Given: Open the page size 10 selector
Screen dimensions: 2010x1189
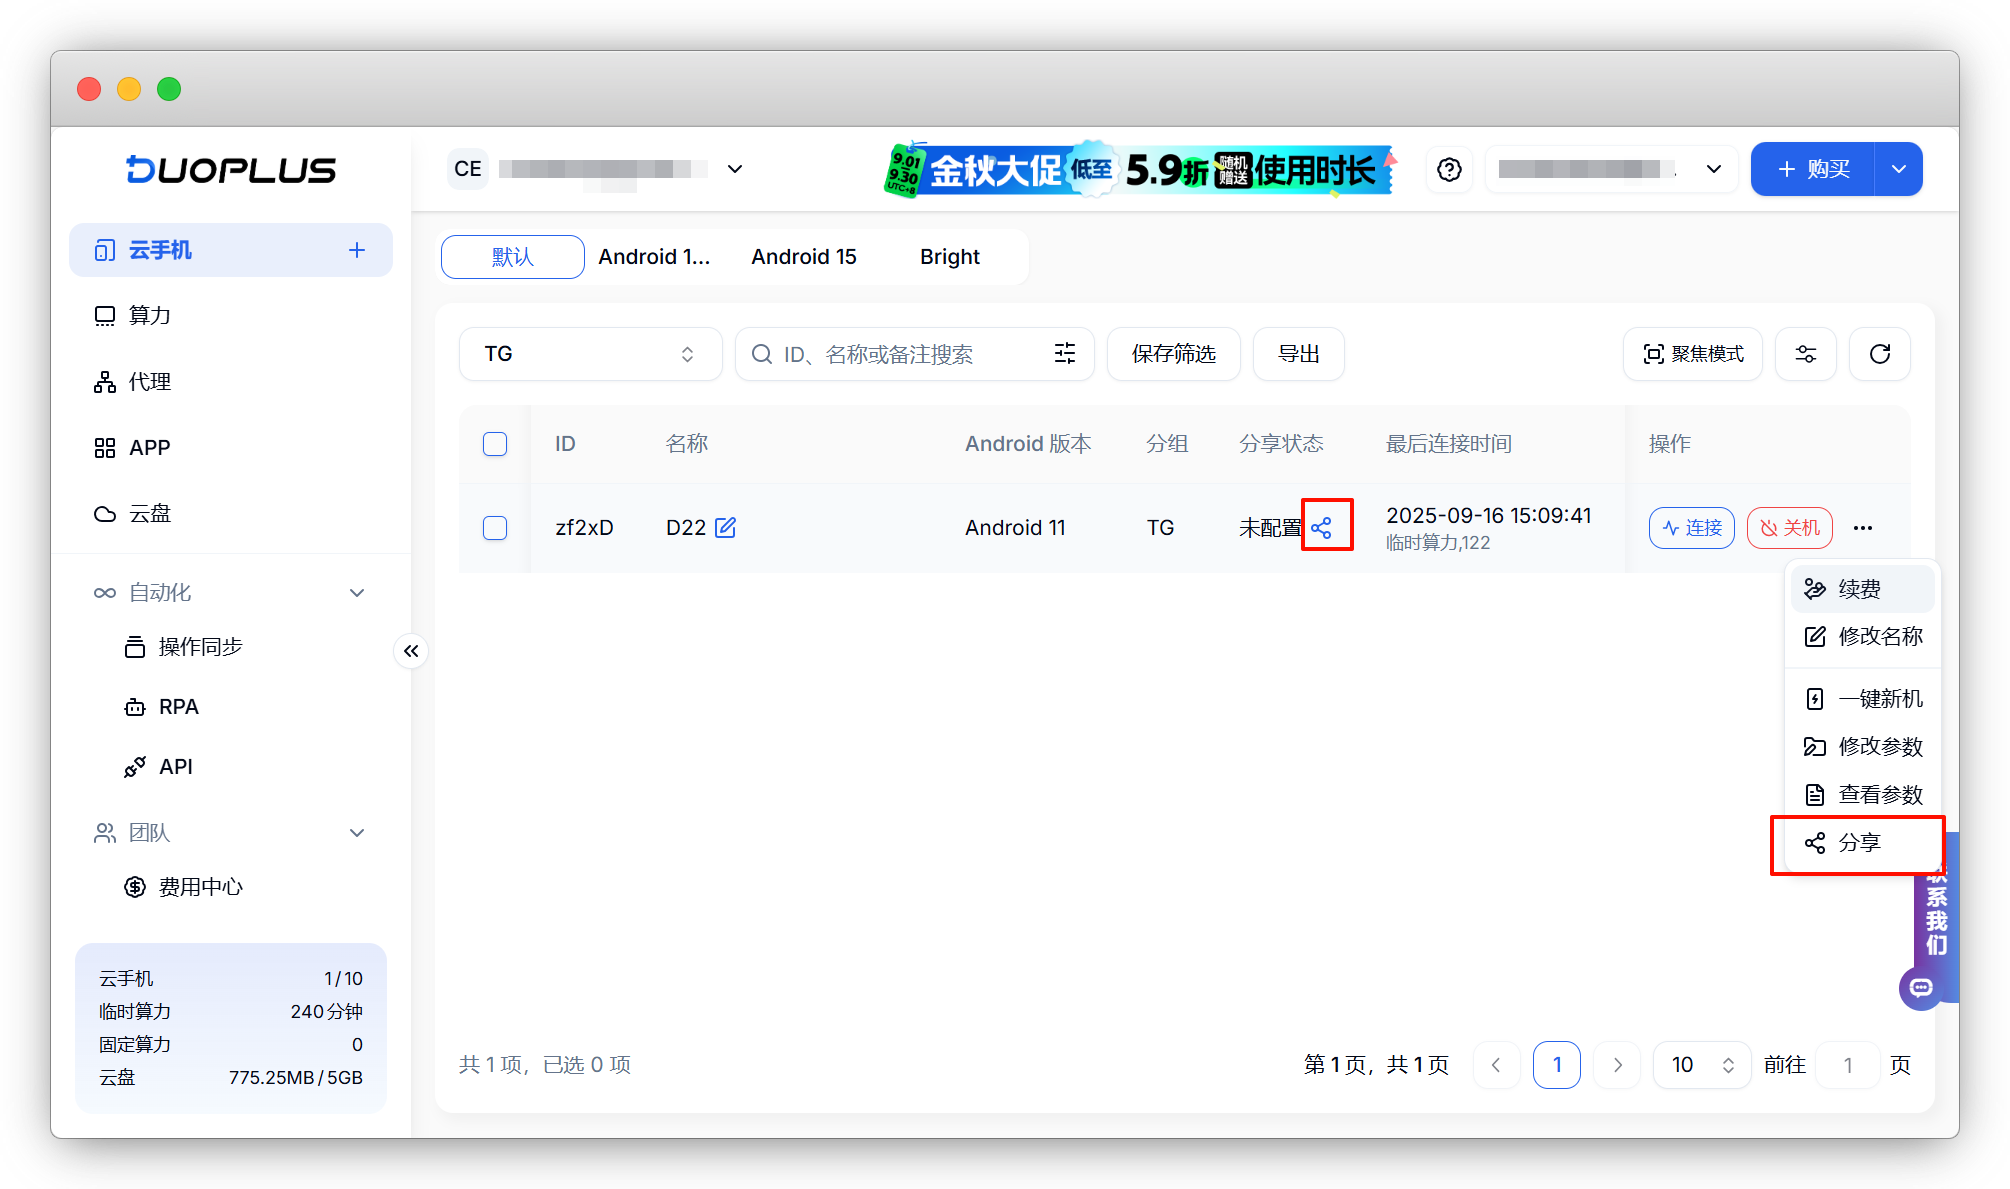Looking at the screenshot, I should 1701,1065.
